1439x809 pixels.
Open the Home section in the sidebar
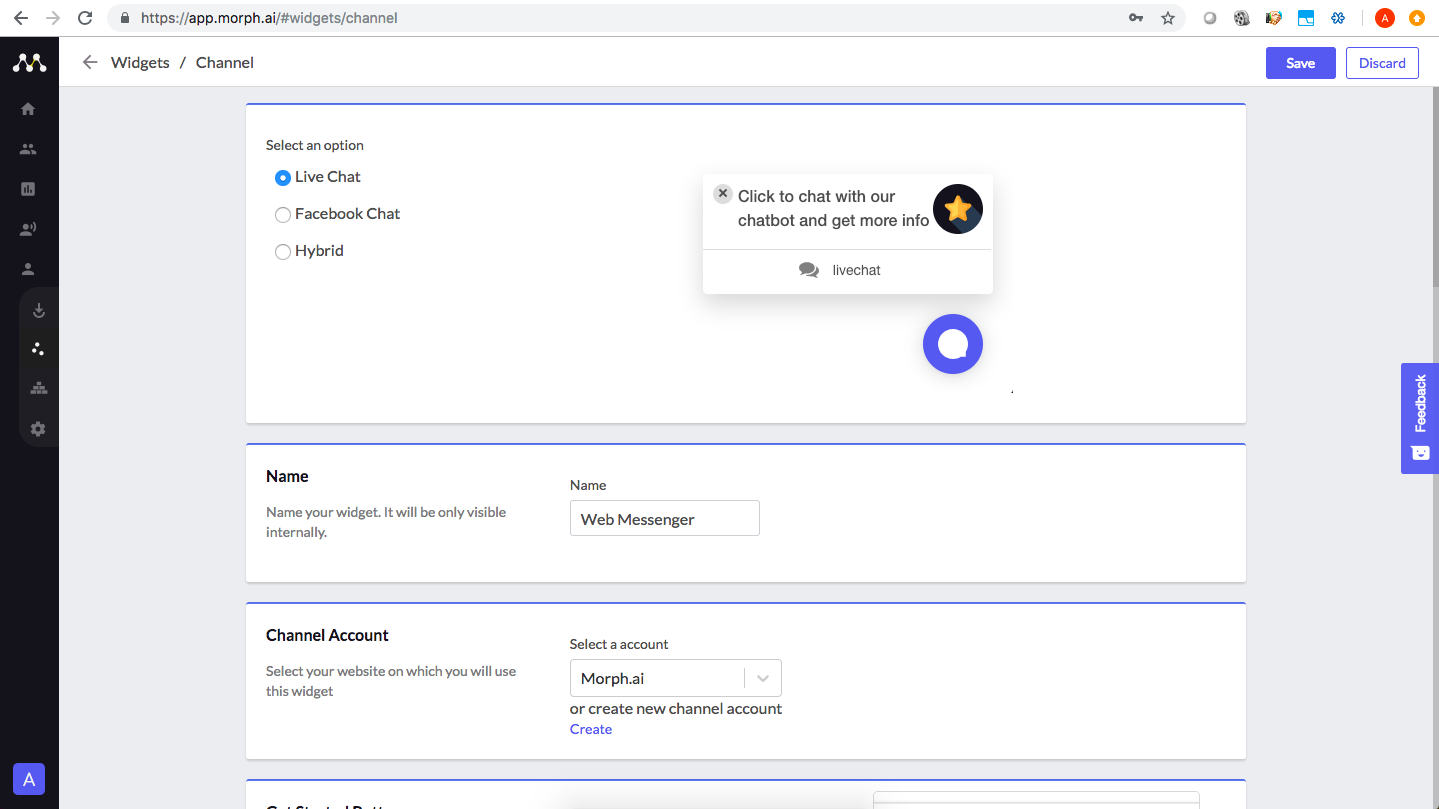click(x=28, y=109)
